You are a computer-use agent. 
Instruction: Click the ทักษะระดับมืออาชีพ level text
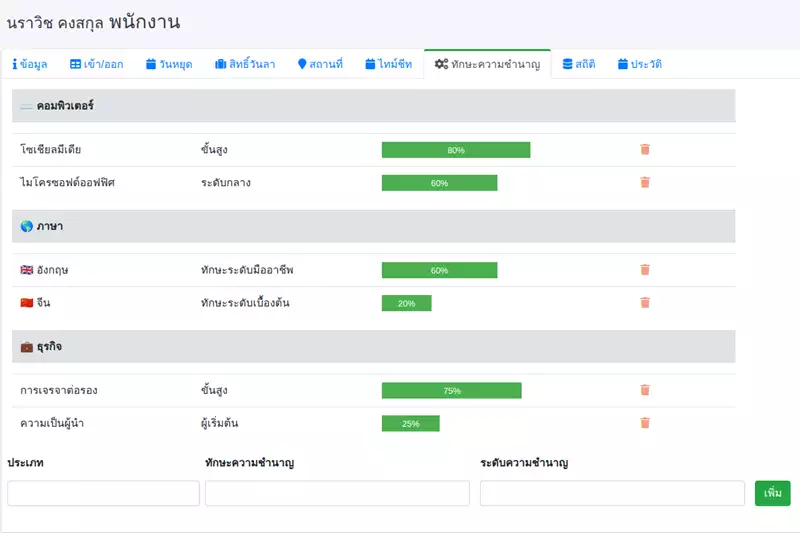[x=247, y=270]
